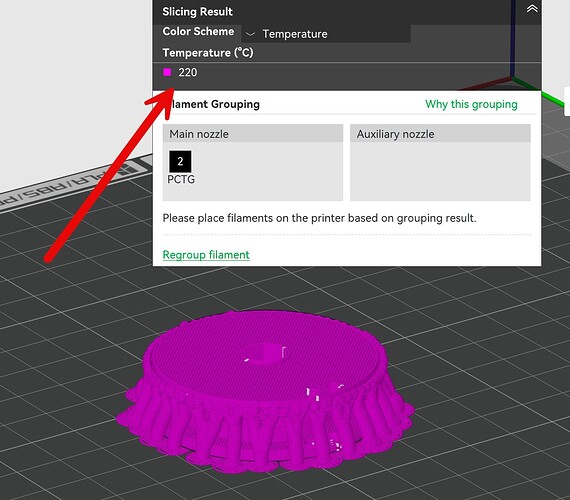Click the place filaments instruction text
The image size is (570, 500).
point(319,218)
